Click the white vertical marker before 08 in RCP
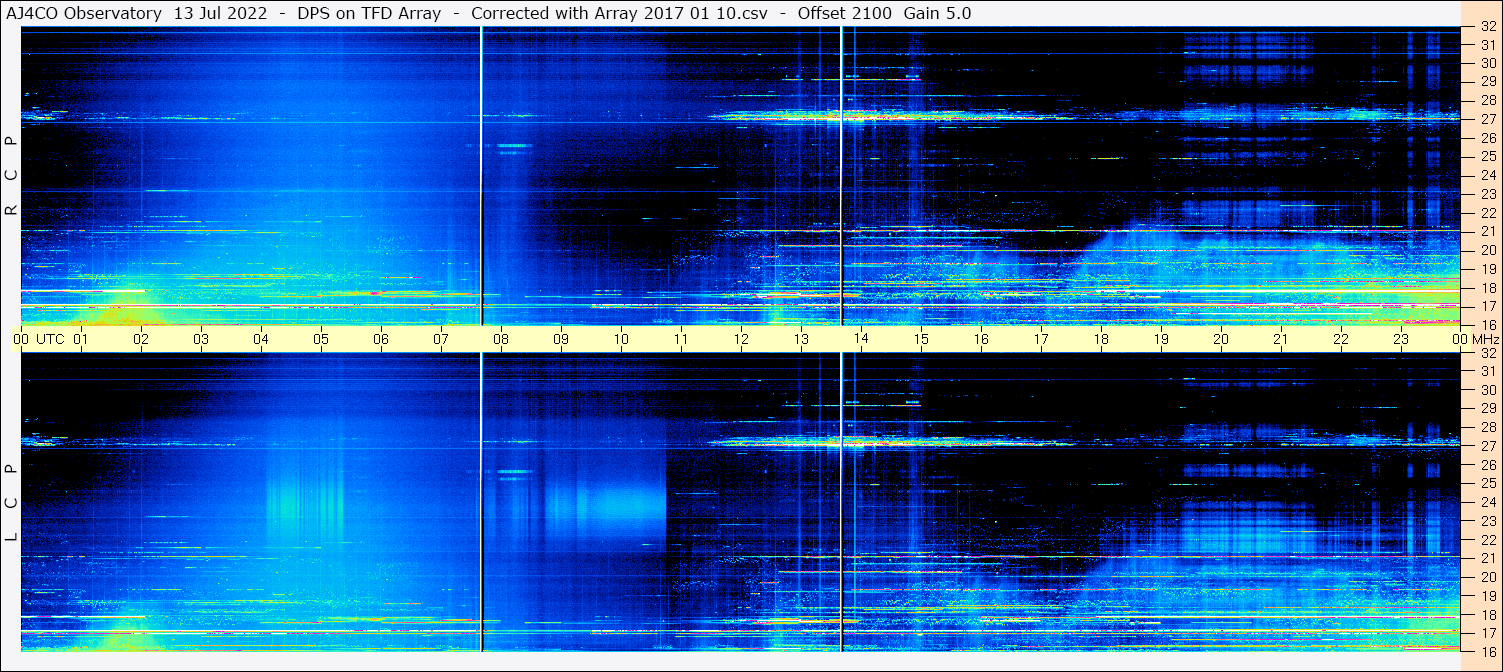1503x672 pixels. 481,176
